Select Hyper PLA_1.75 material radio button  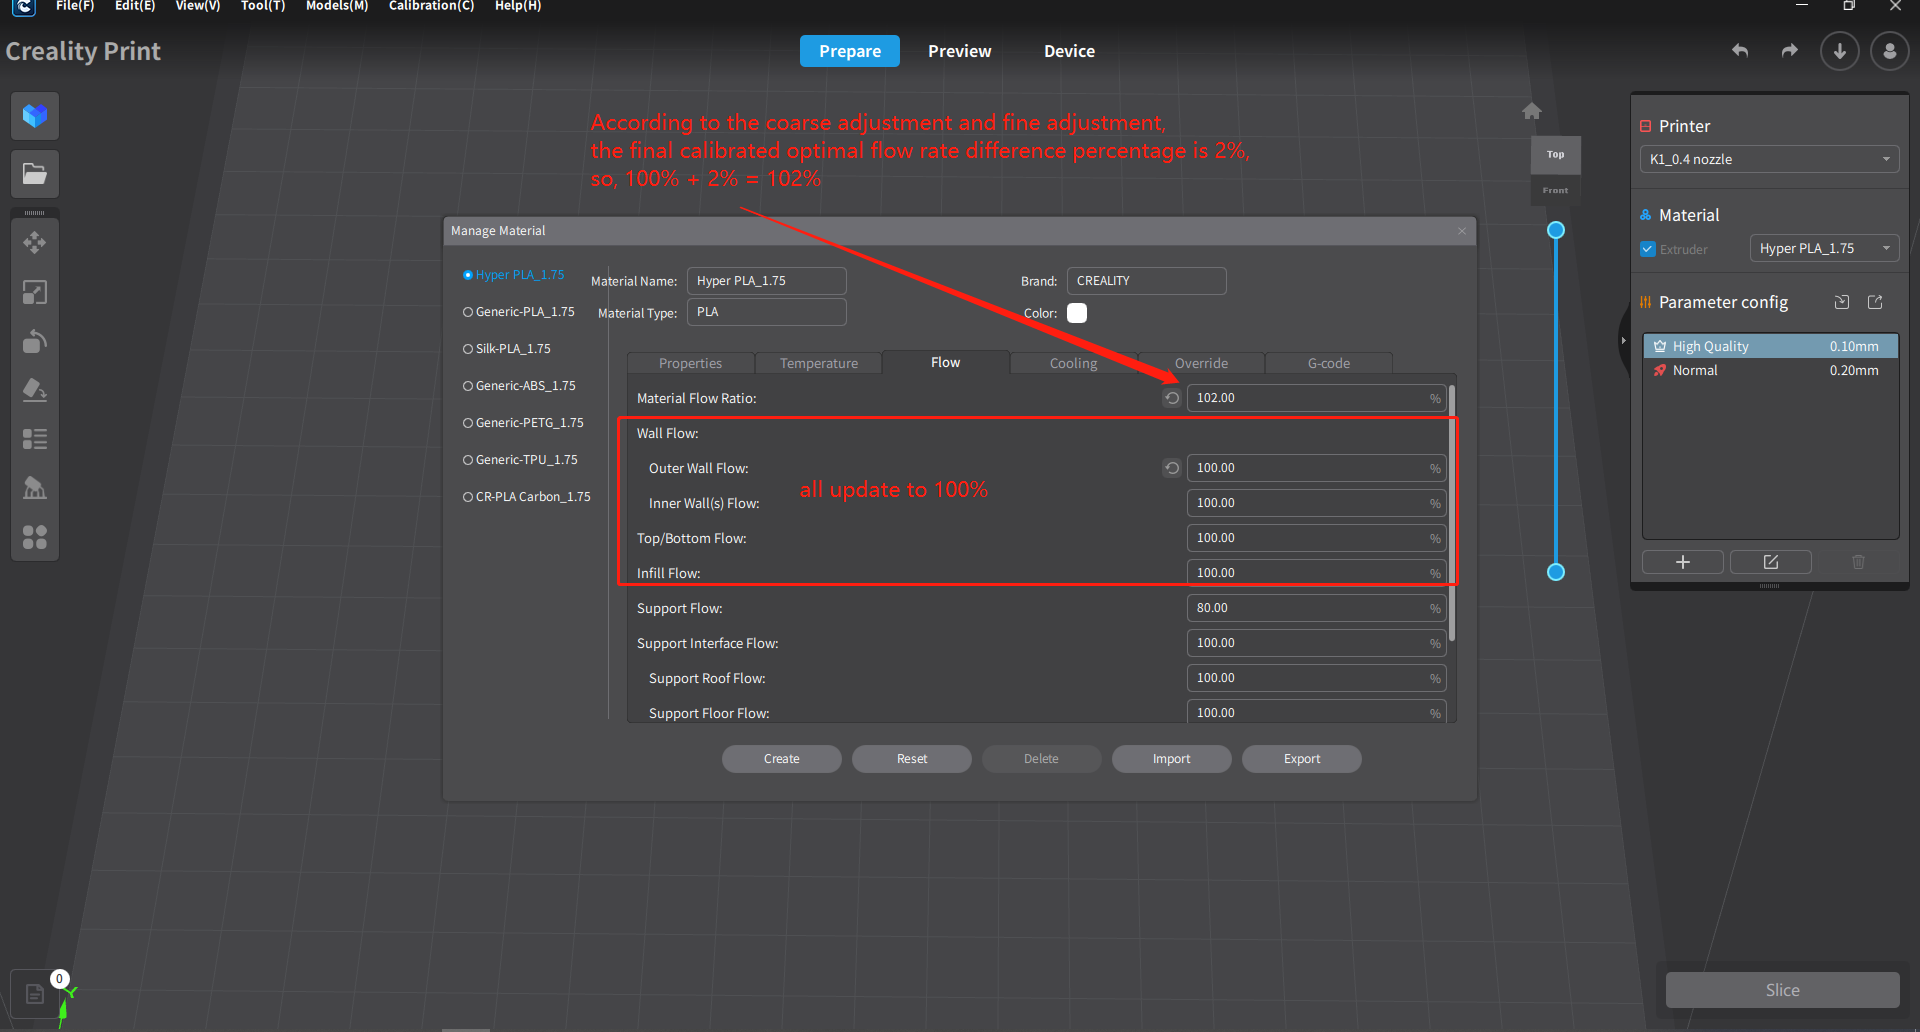(468, 275)
